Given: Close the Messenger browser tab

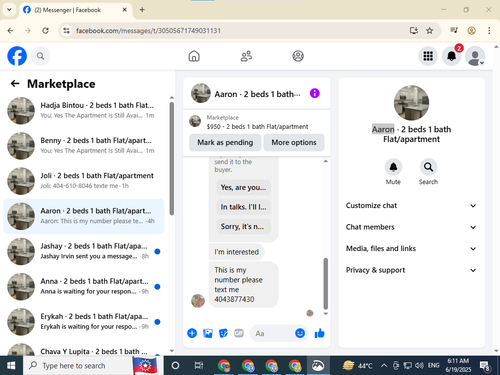Looking at the screenshot, I should pos(124,10).
